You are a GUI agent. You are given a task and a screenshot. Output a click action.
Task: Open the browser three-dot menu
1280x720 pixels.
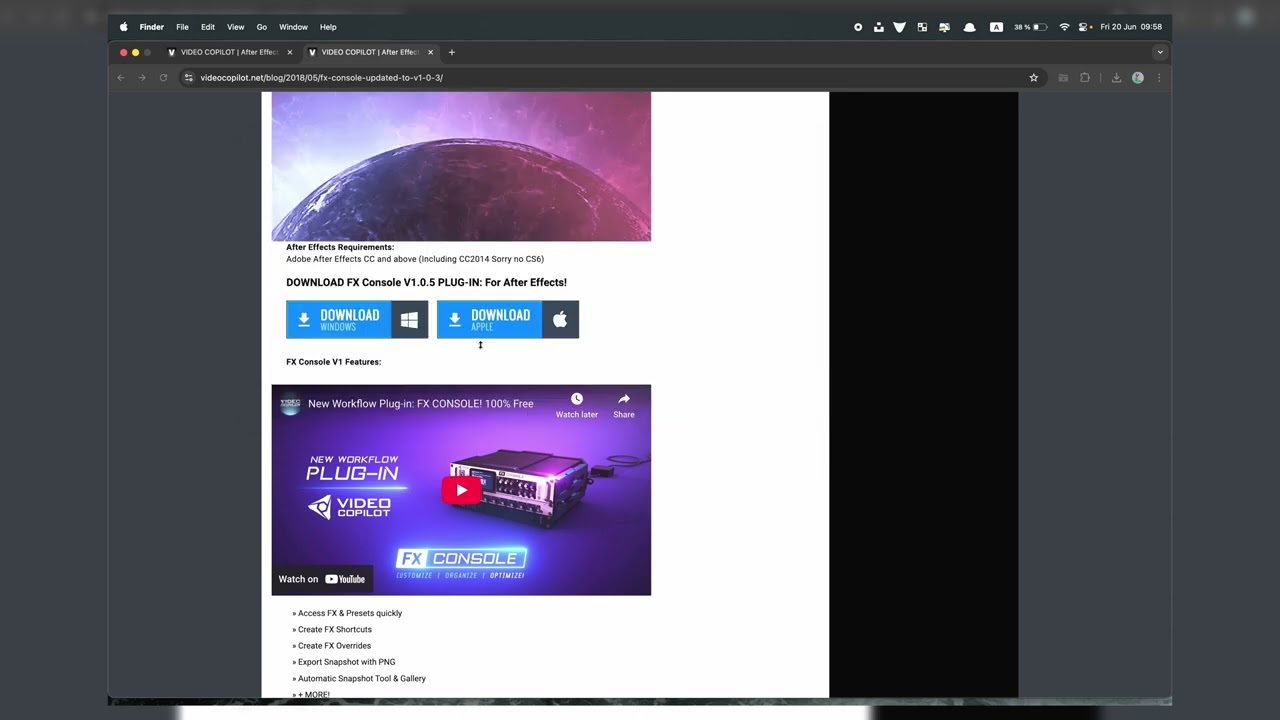[1159, 78]
